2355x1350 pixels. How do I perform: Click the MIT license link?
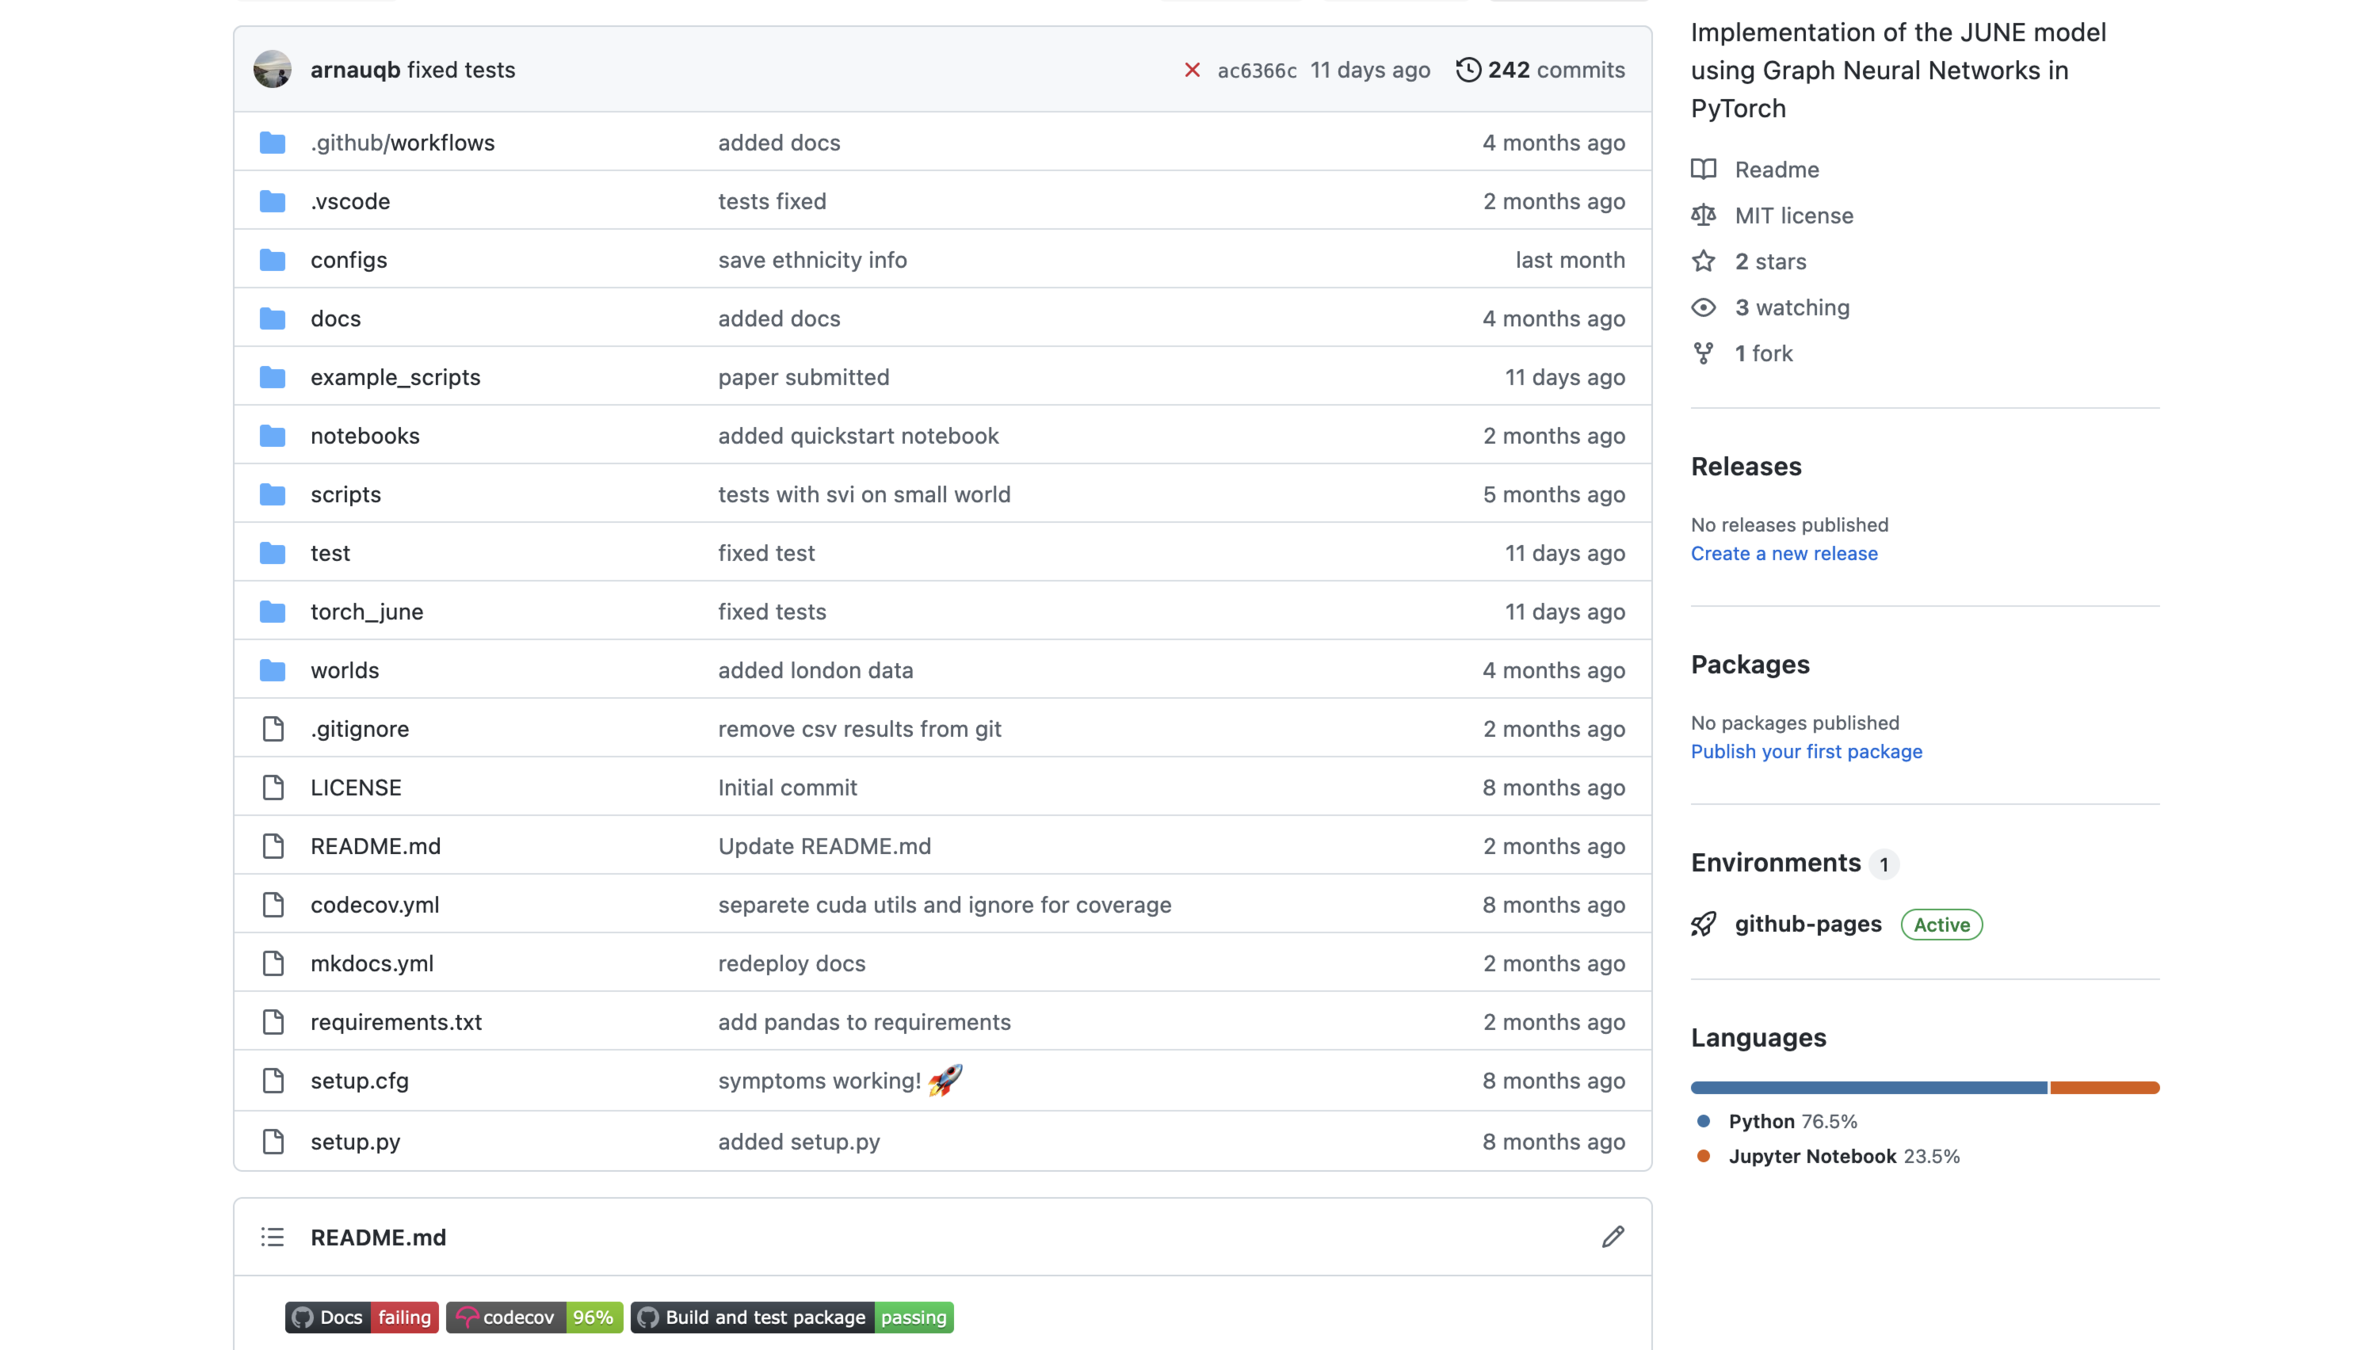click(1793, 215)
